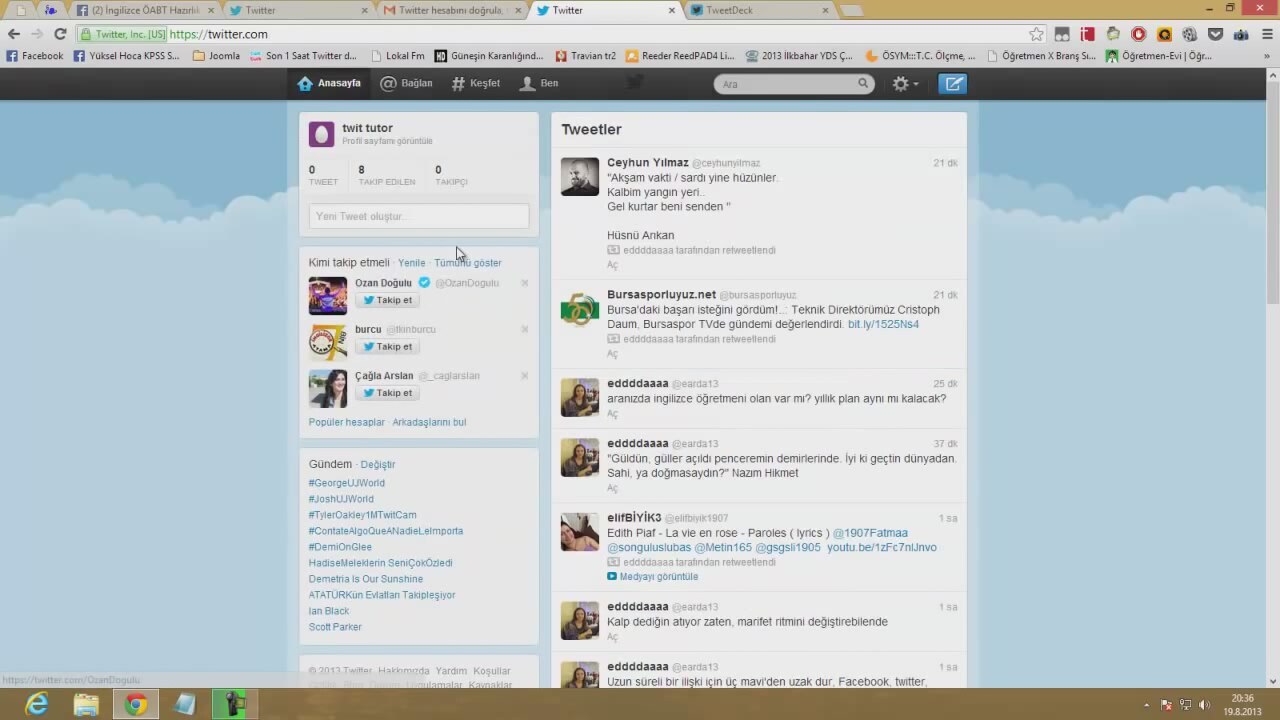Click the search magnifier icon

coord(863,84)
